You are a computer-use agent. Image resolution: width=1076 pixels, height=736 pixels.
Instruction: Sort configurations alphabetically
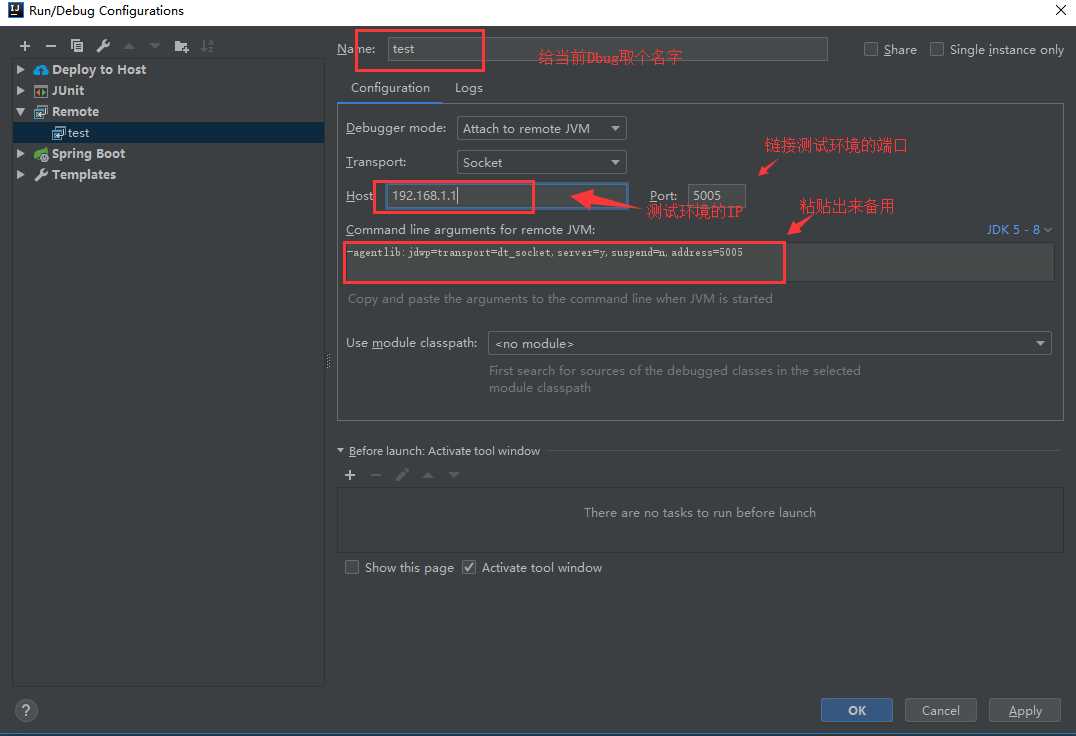[x=207, y=46]
